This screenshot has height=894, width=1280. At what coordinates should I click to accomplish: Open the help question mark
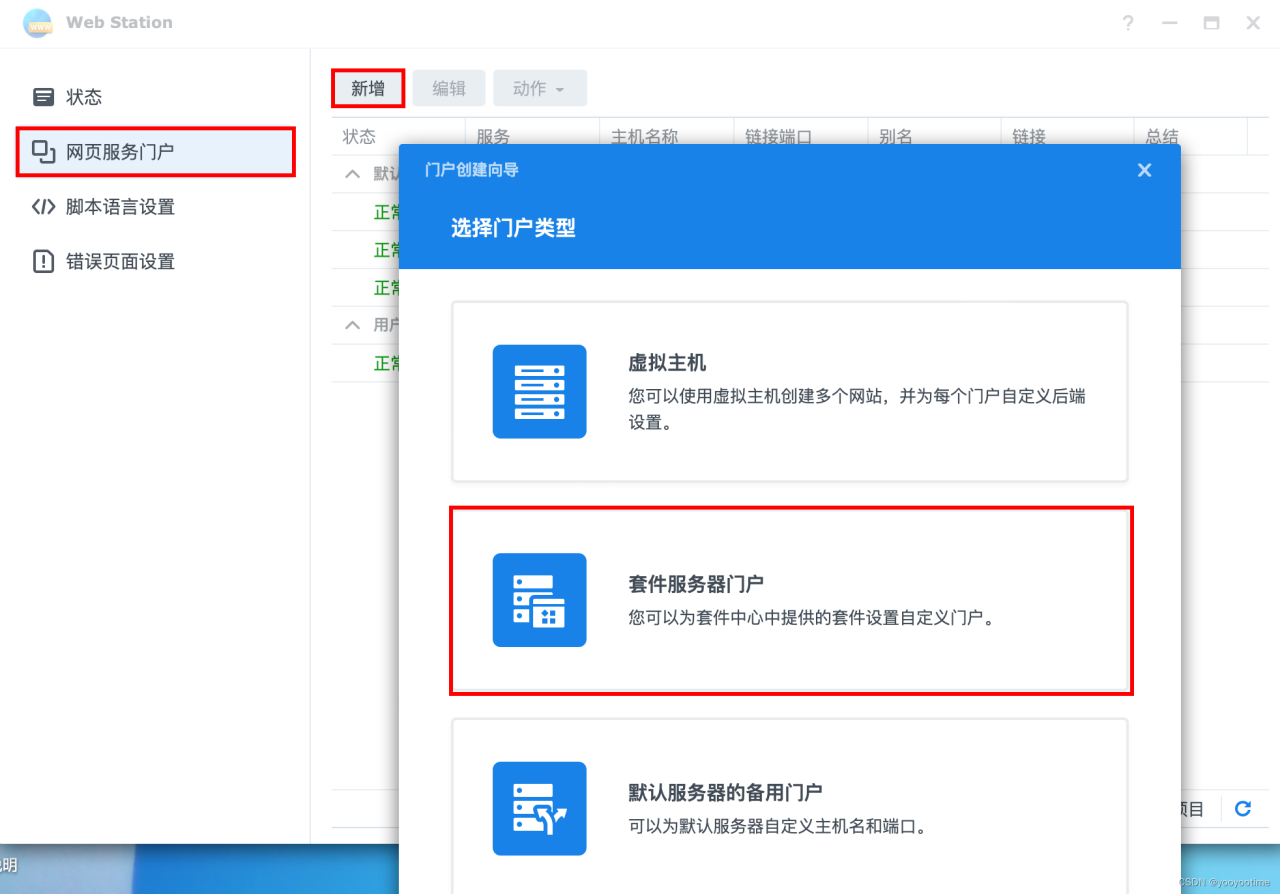(x=1127, y=22)
